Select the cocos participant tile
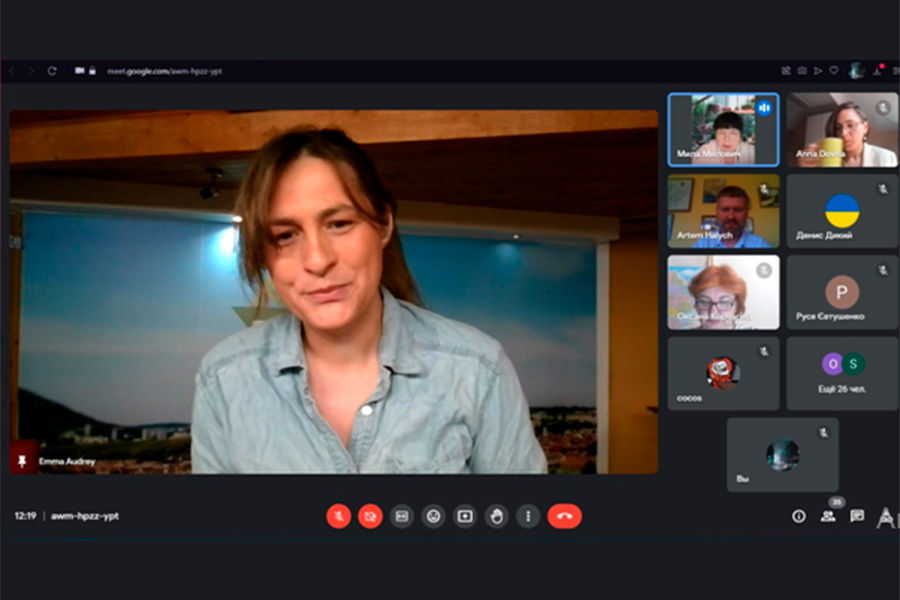Image resolution: width=900 pixels, height=600 pixels. 723,373
